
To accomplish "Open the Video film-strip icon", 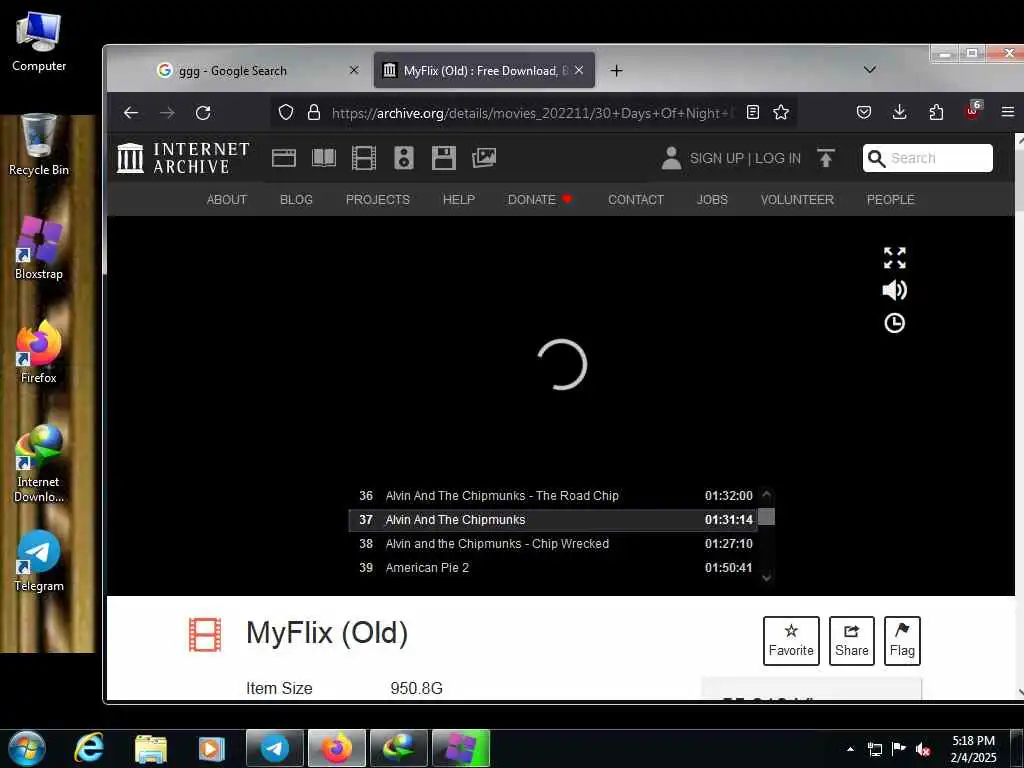I will point(364,158).
